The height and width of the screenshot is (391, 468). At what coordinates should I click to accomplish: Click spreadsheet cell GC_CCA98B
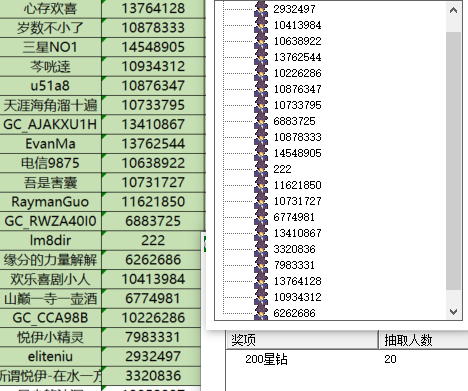coord(50,318)
